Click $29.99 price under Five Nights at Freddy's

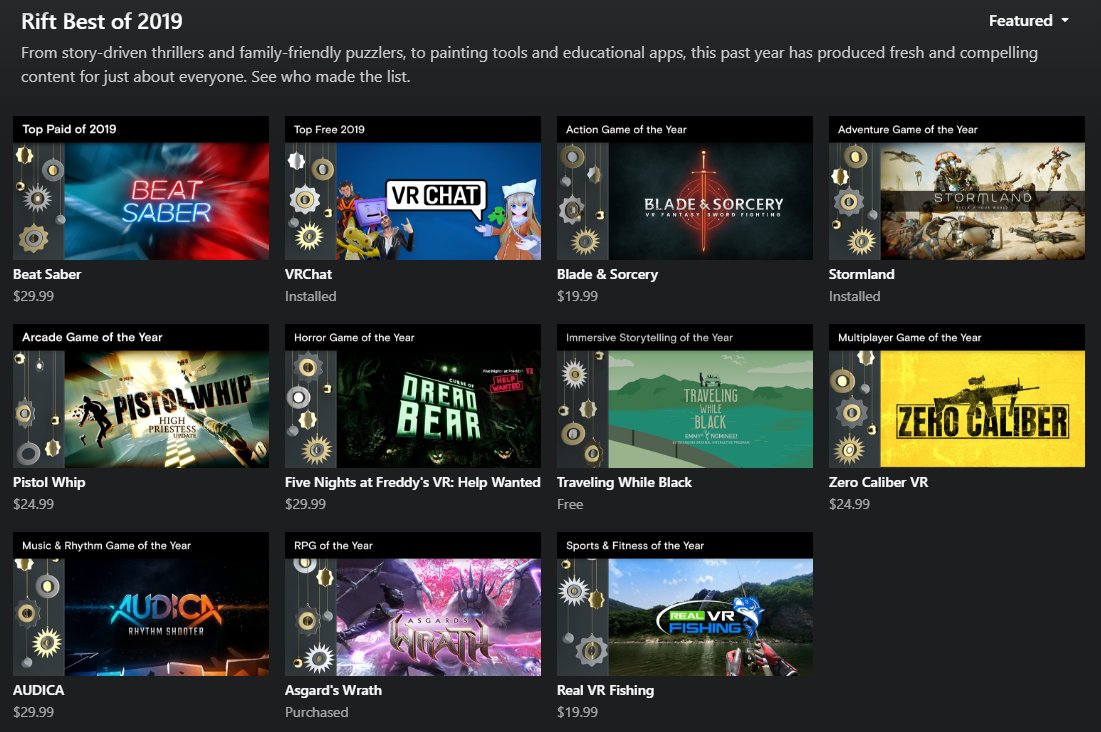[305, 504]
